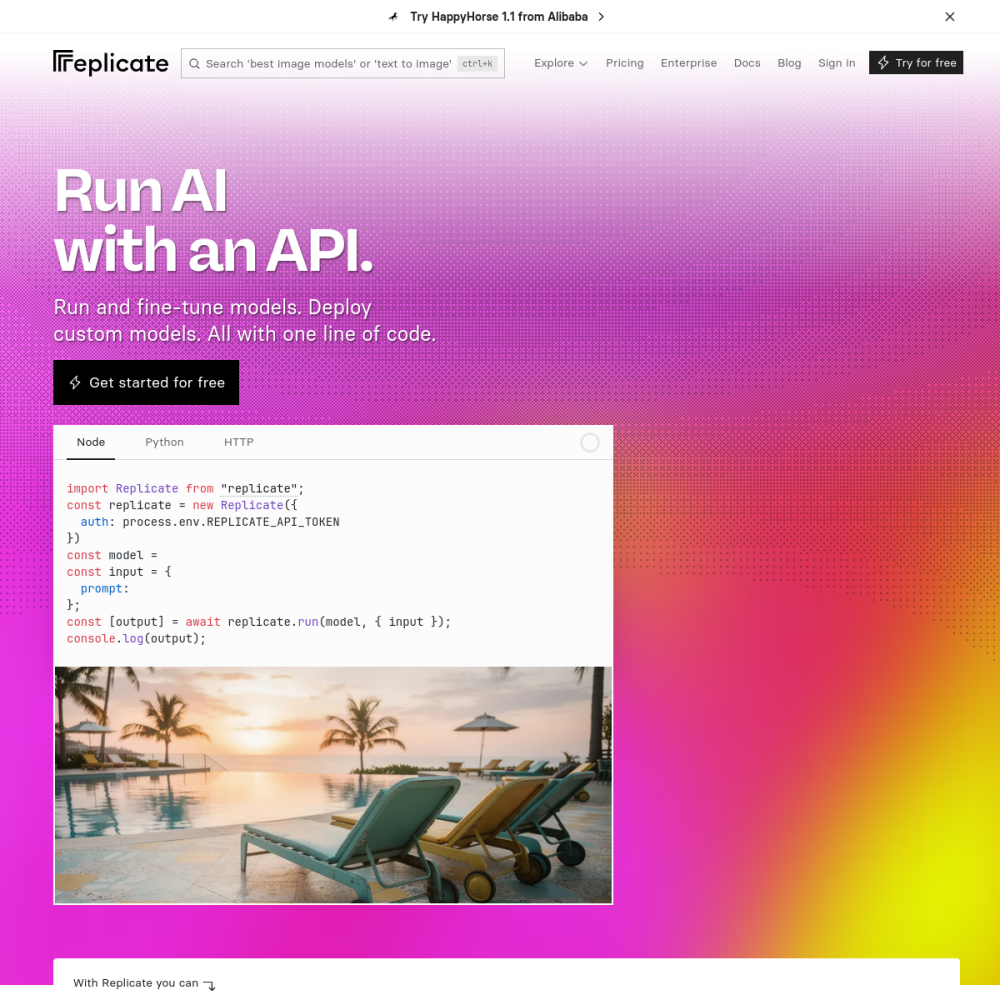Screen dimensions: 1000x1000
Task: Click the arrow icon after 'With Replicate you can'
Action: click(209, 985)
